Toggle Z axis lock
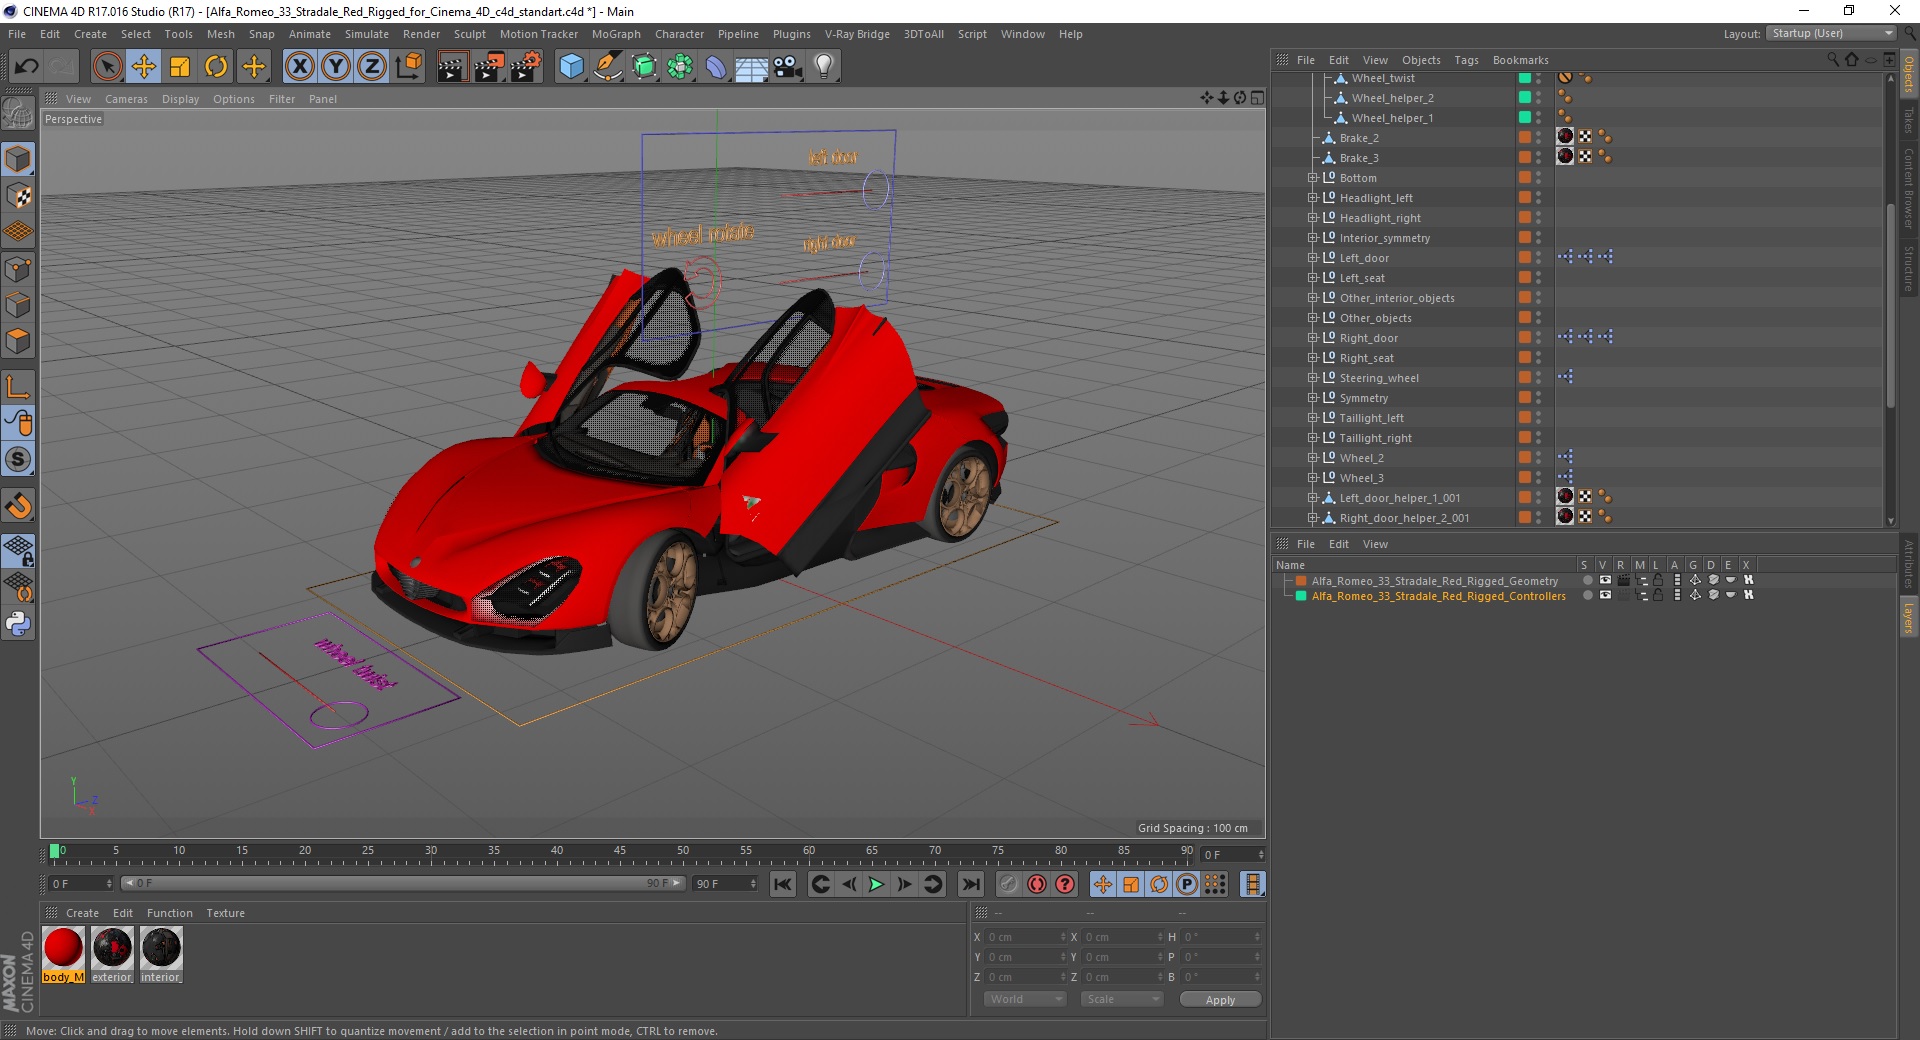 tap(372, 67)
